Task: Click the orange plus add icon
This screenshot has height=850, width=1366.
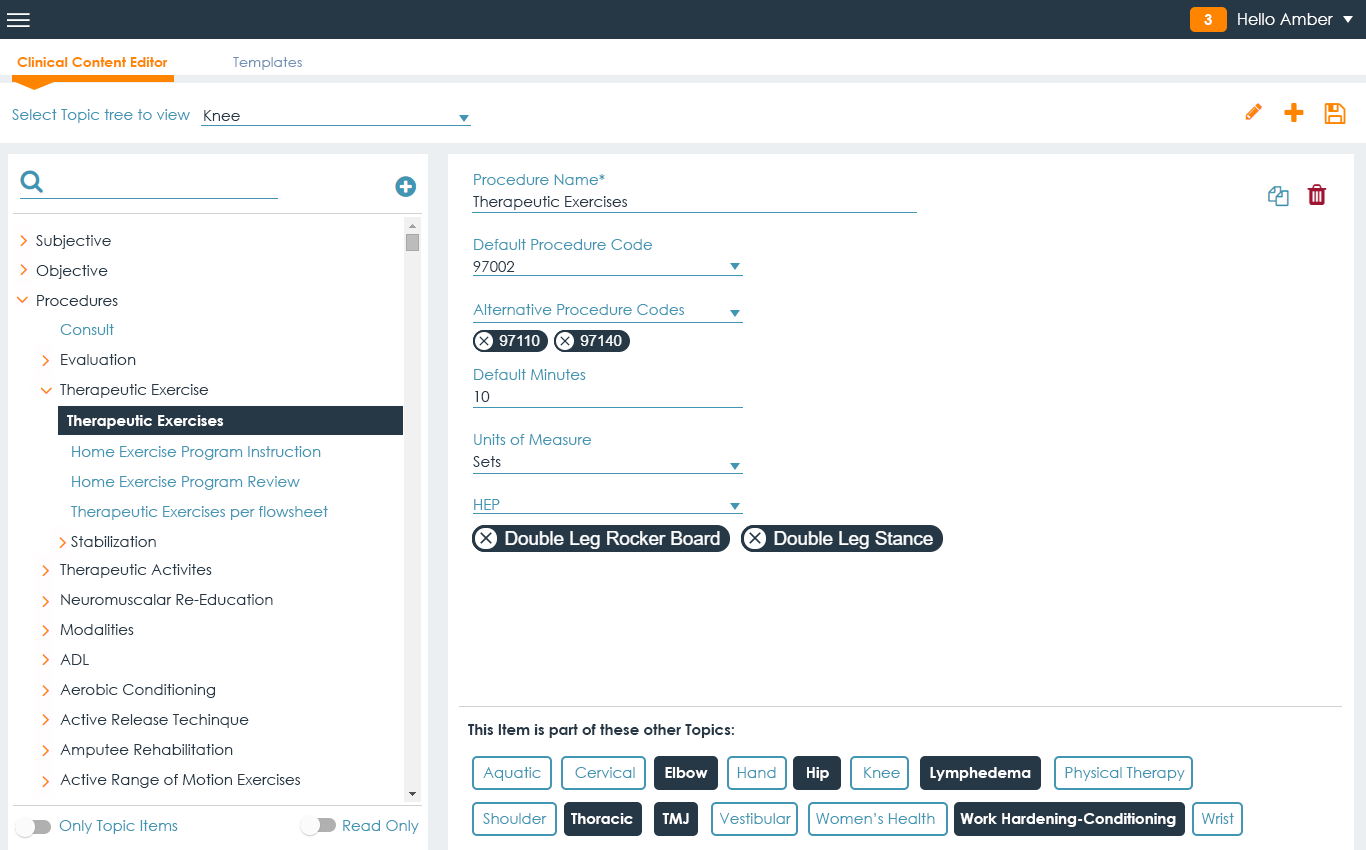Action: [1294, 112]
